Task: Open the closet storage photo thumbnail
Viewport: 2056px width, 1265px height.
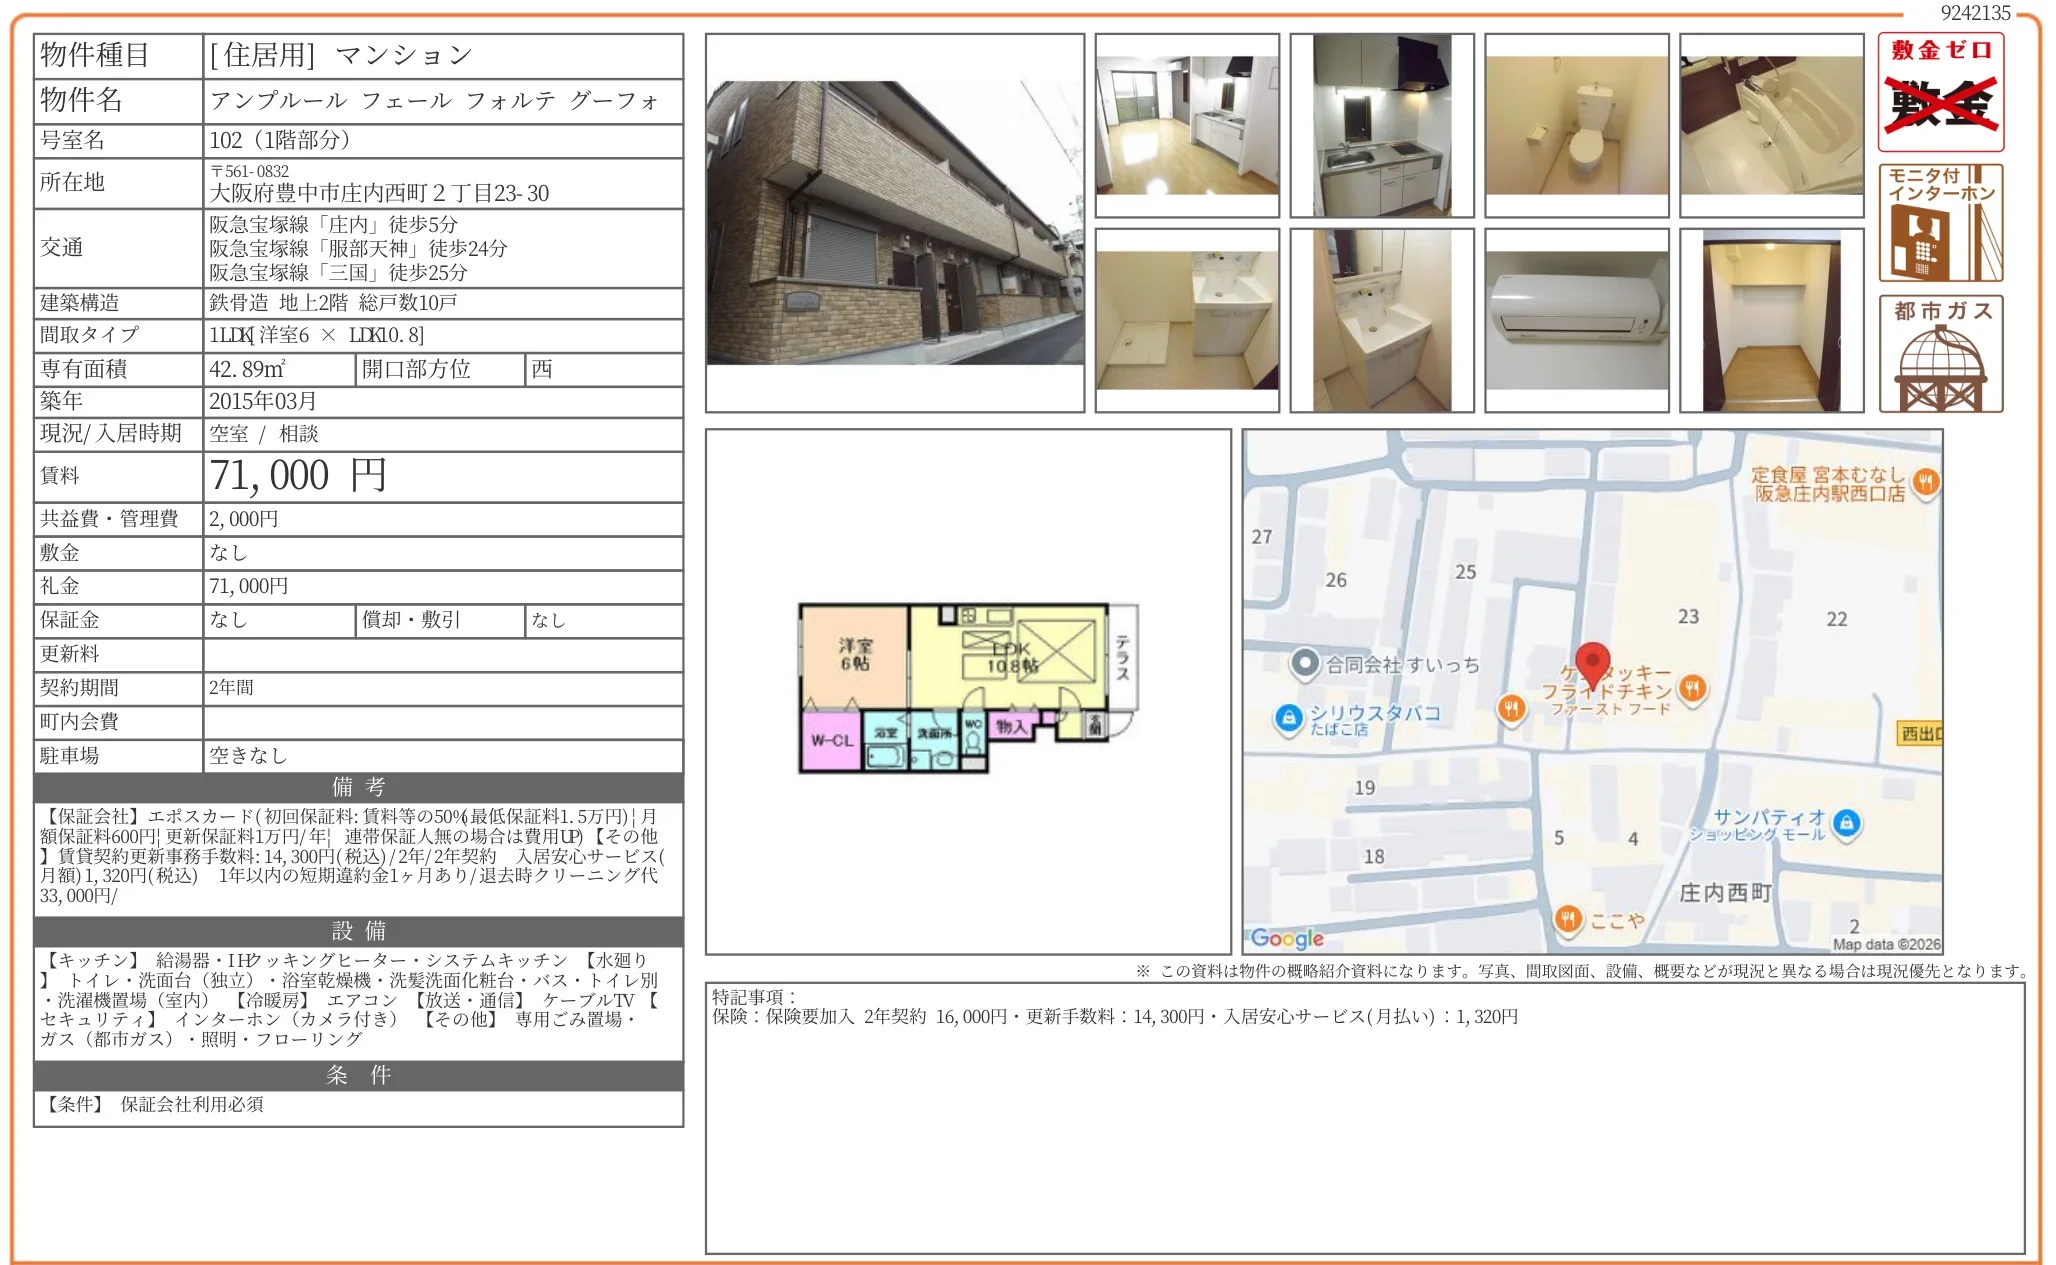Action: pos(1771,320)
